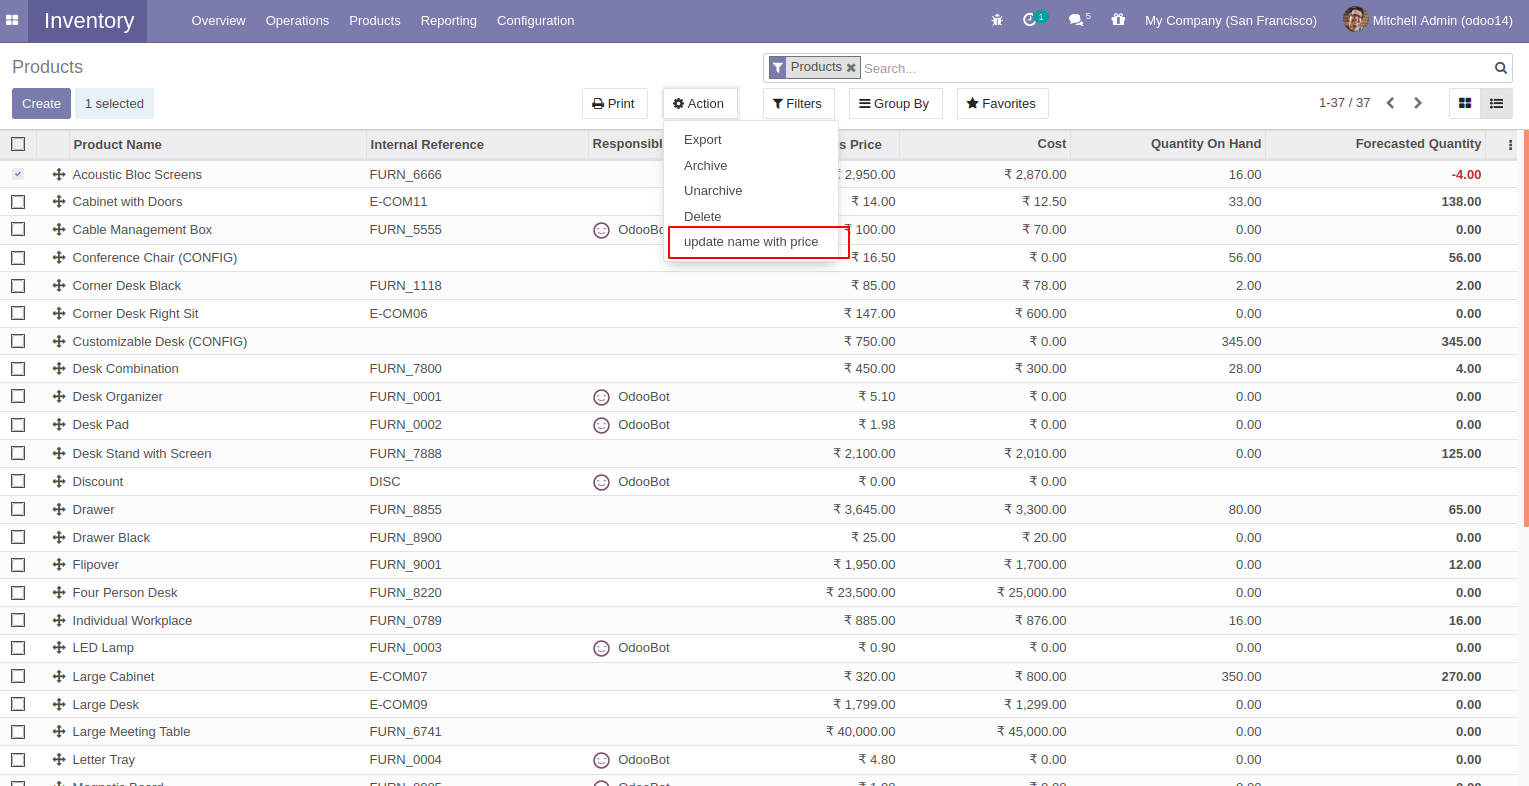Viewport: 1529px width, 786px height.
Task: Check the Corner Desk Right Sit checkbox
Action: 18,314
